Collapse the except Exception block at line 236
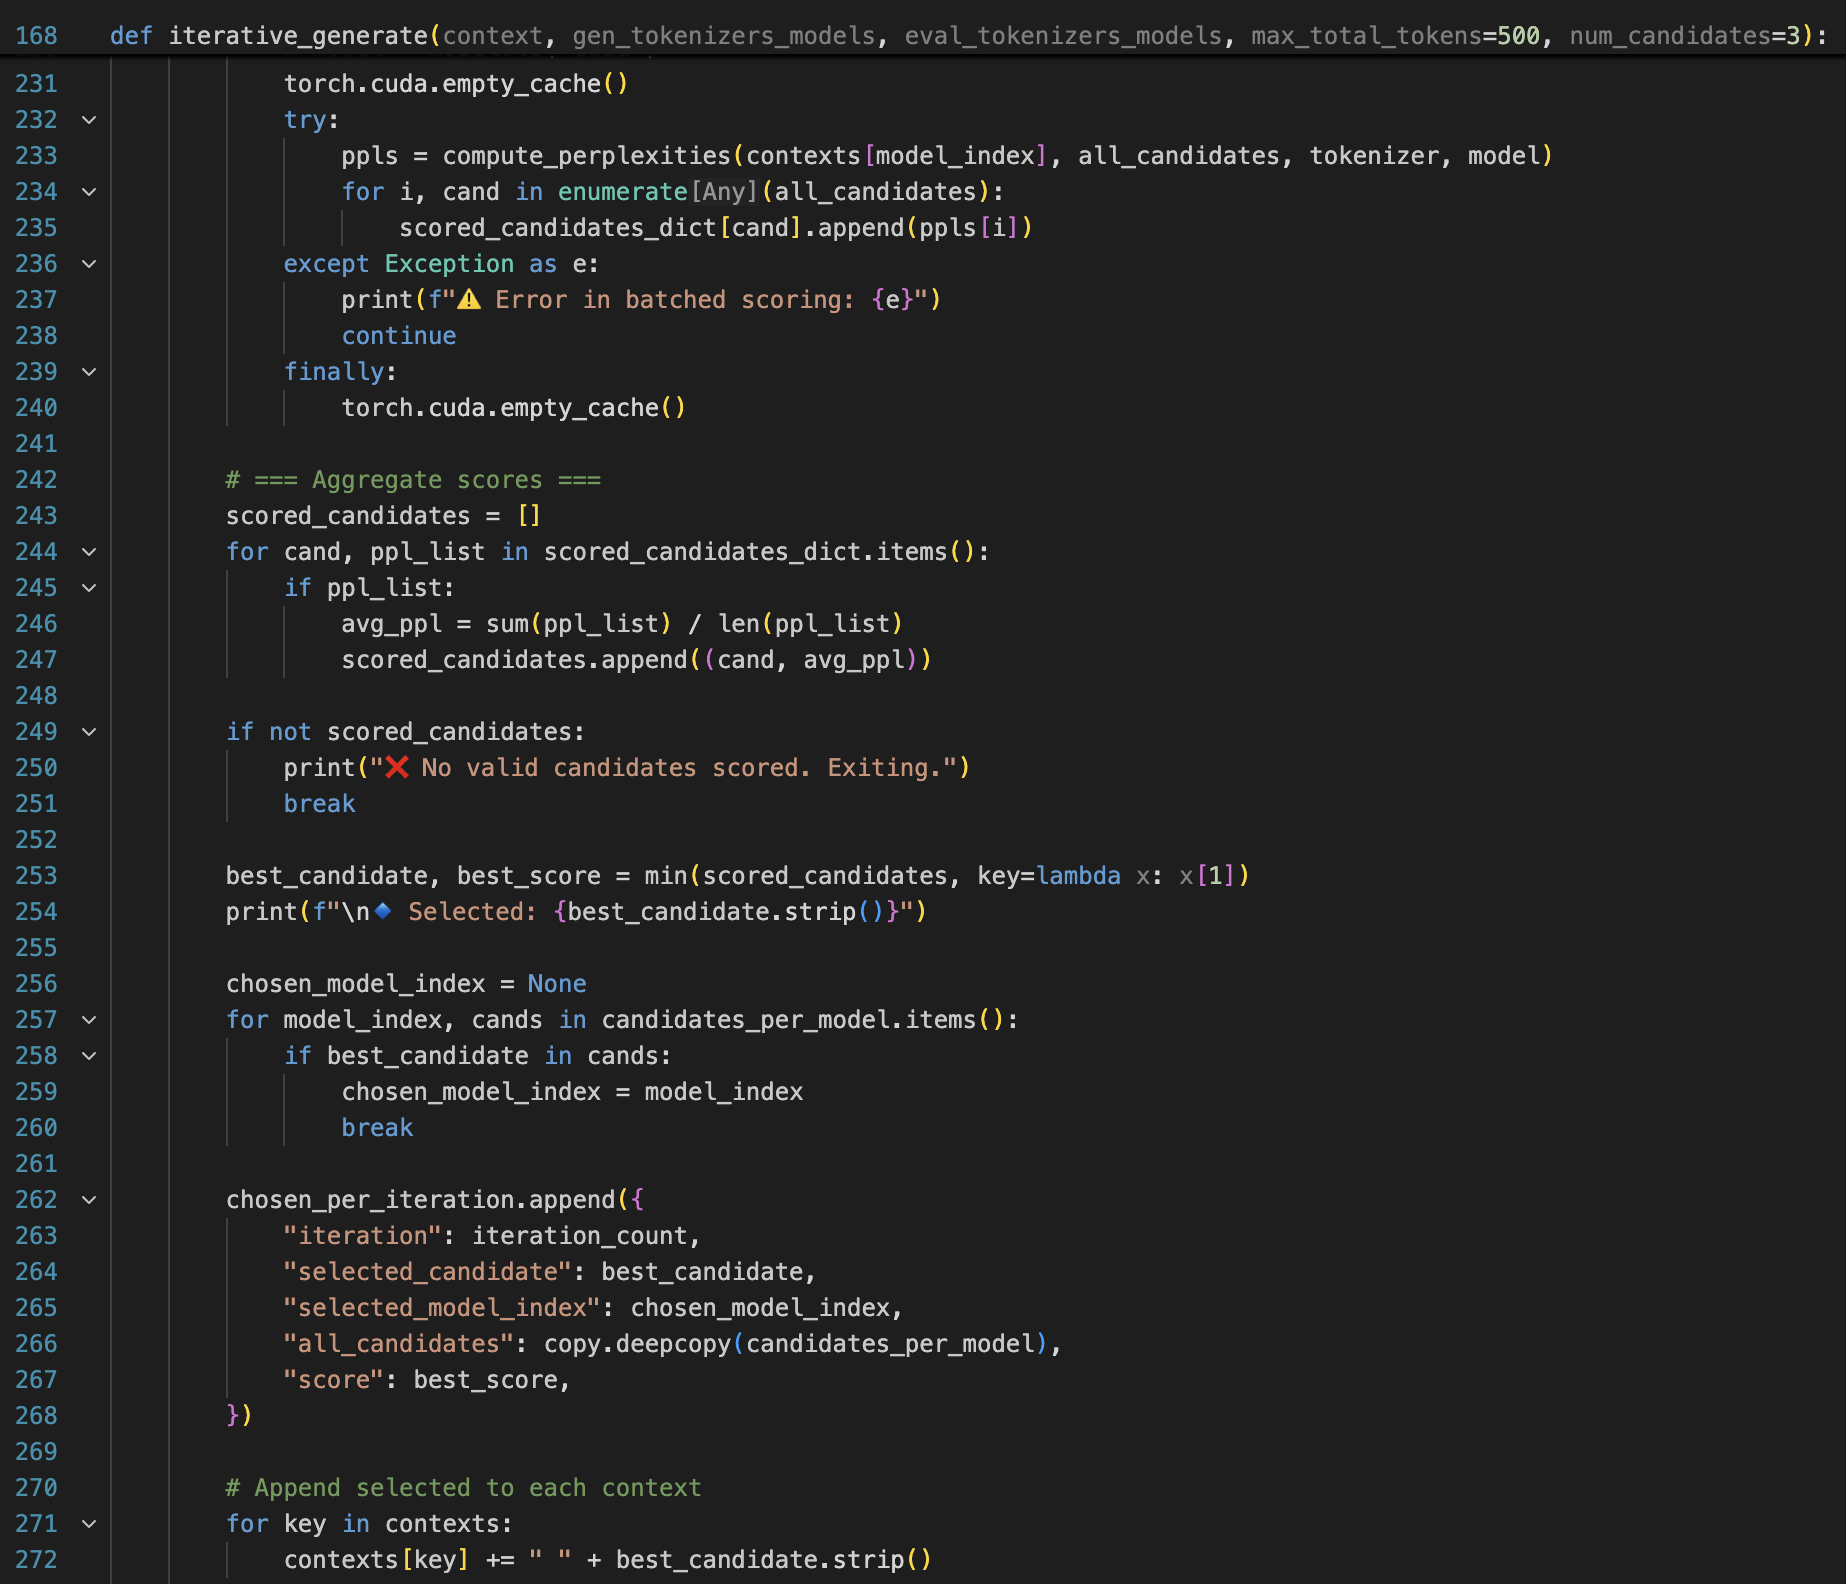The image size is (1846, 1584). tap(89, 264)
